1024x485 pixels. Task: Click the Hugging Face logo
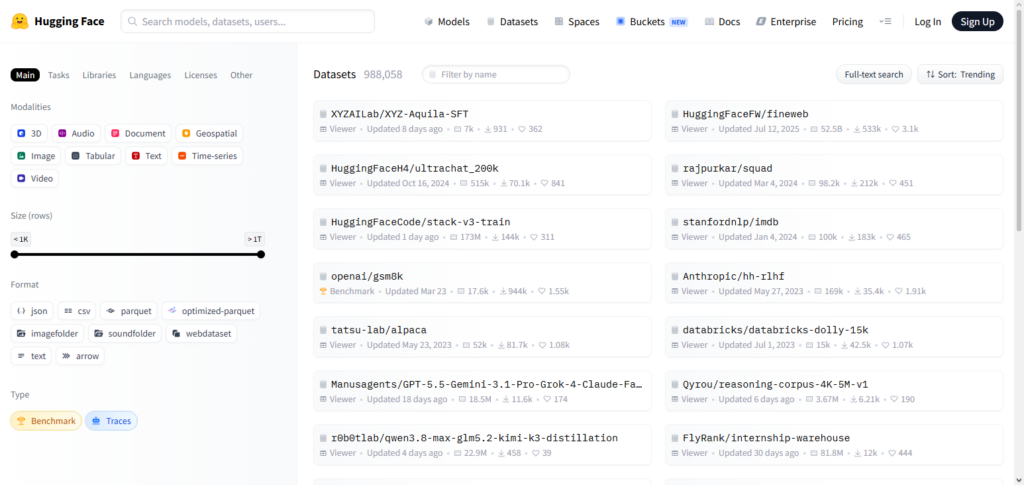pyautogui.click(x=57, y=22)
